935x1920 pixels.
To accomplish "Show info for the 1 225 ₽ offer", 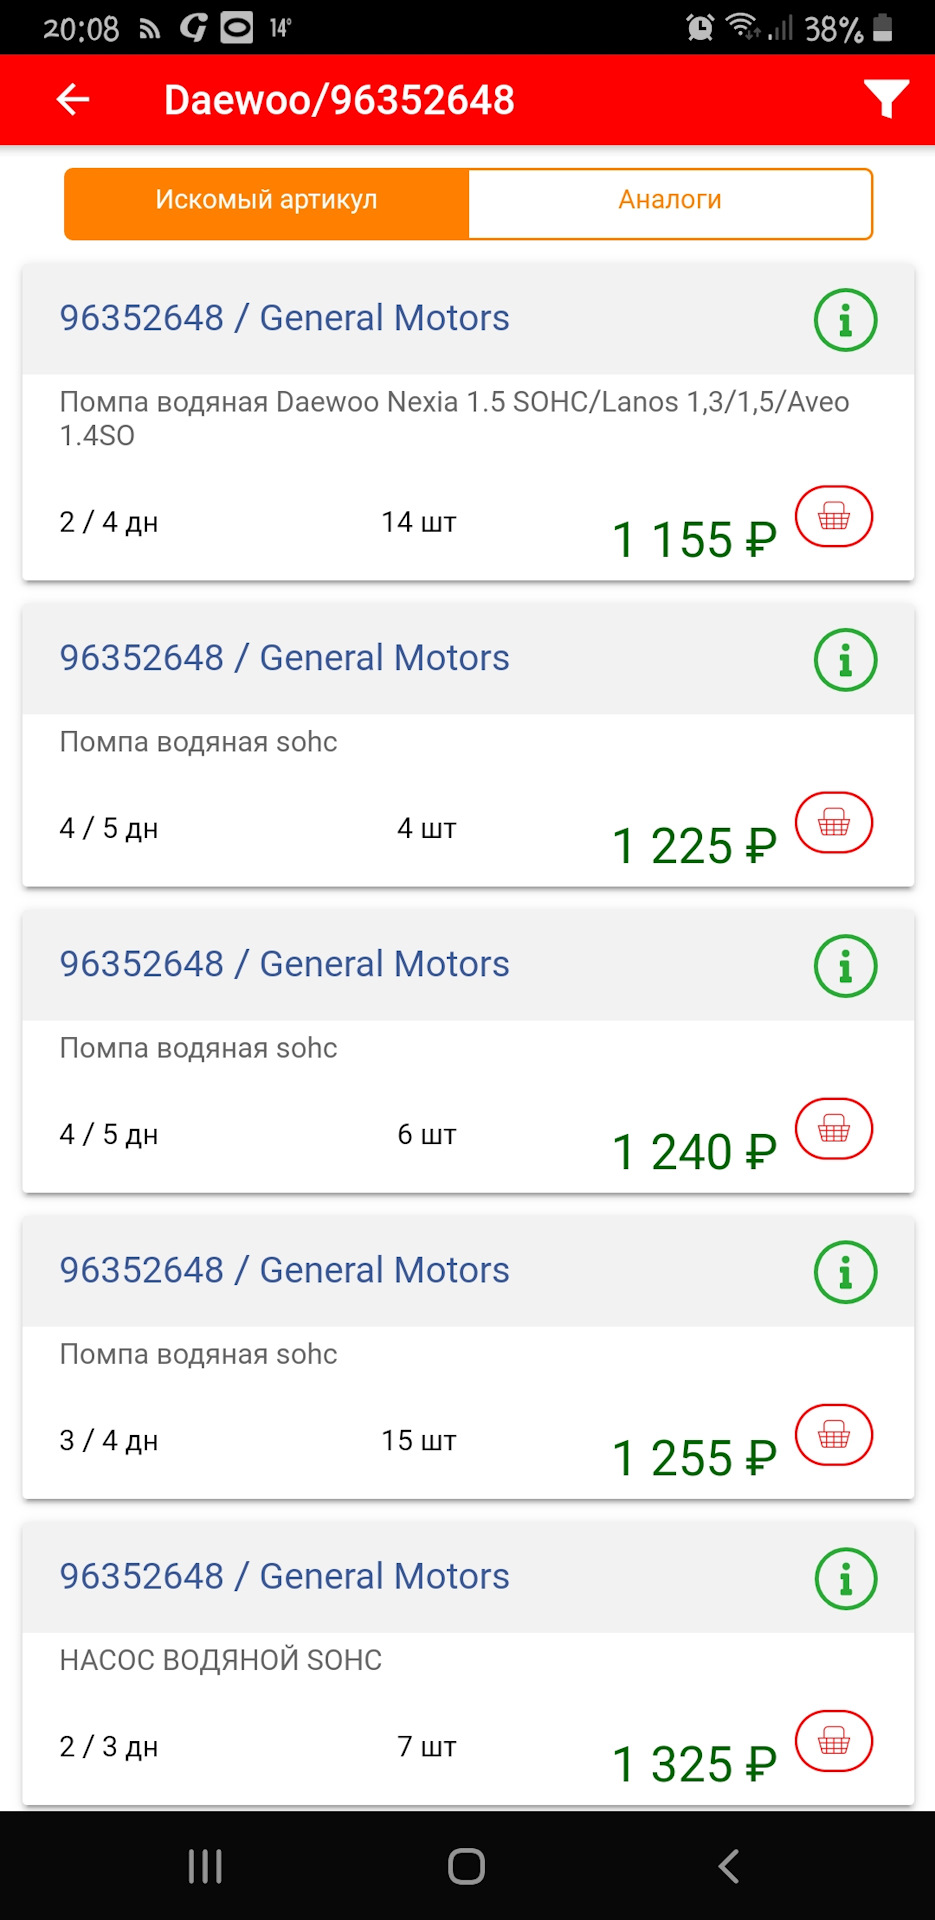I will click(845, 661).
